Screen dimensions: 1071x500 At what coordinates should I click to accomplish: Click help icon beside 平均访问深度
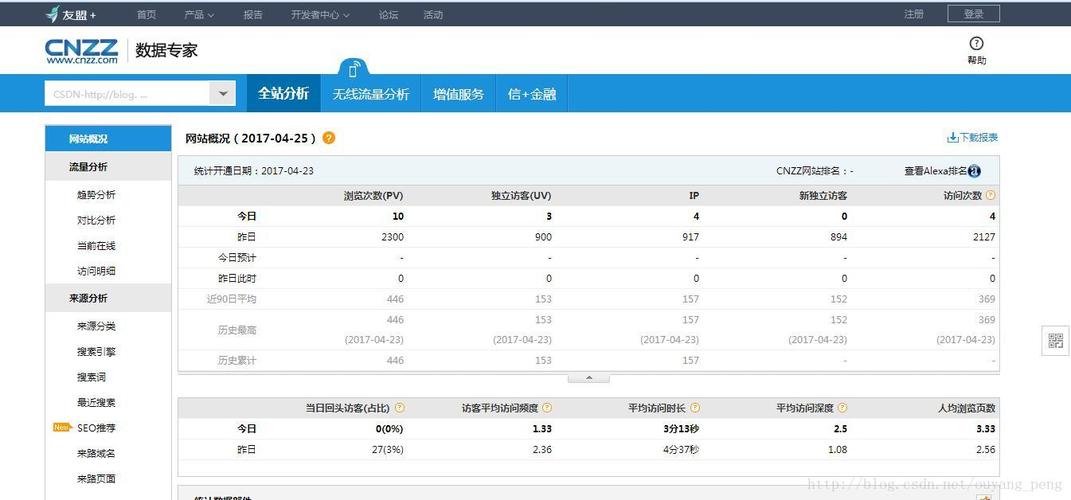click(842, 408)
